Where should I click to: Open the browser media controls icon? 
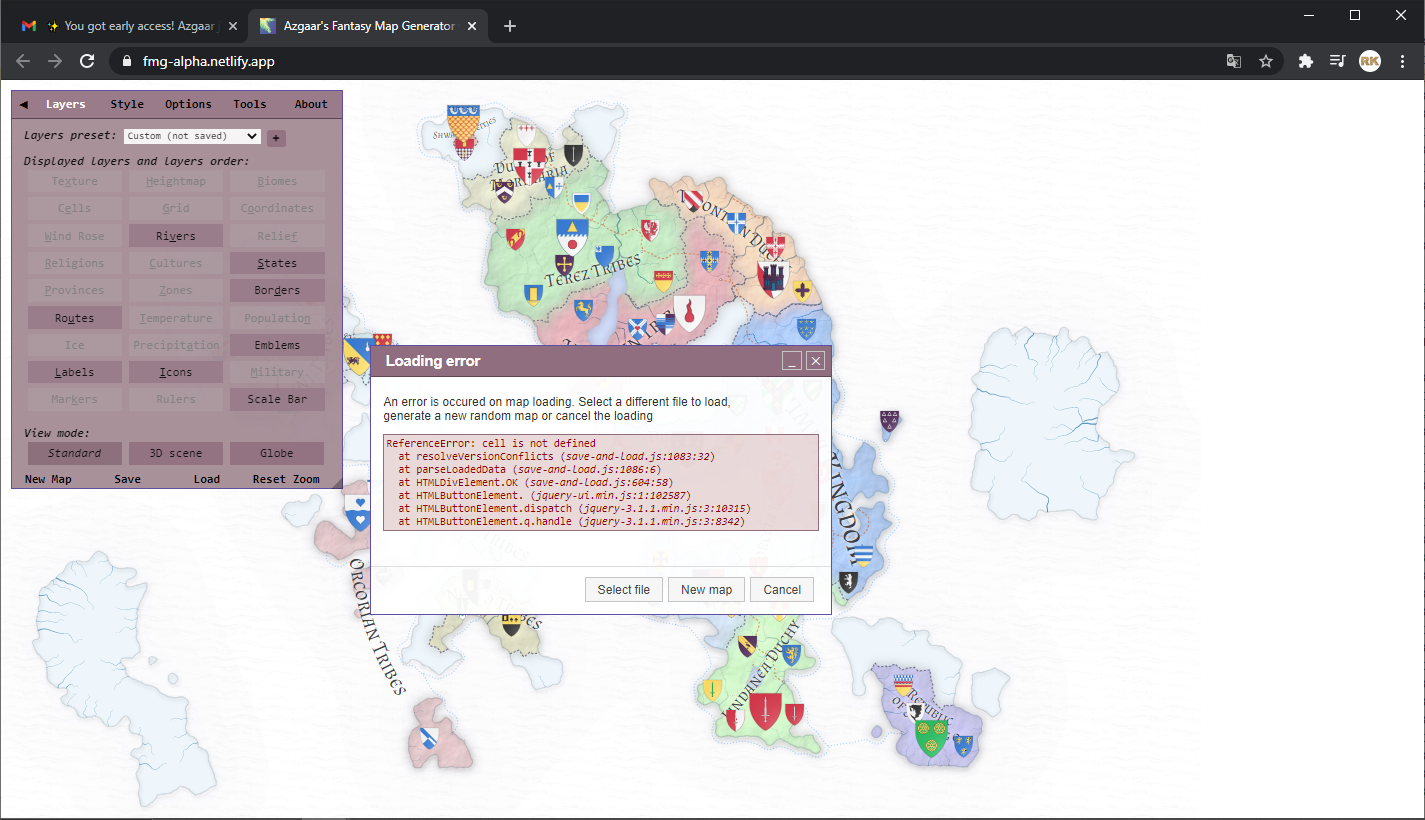pos(1337,61)
